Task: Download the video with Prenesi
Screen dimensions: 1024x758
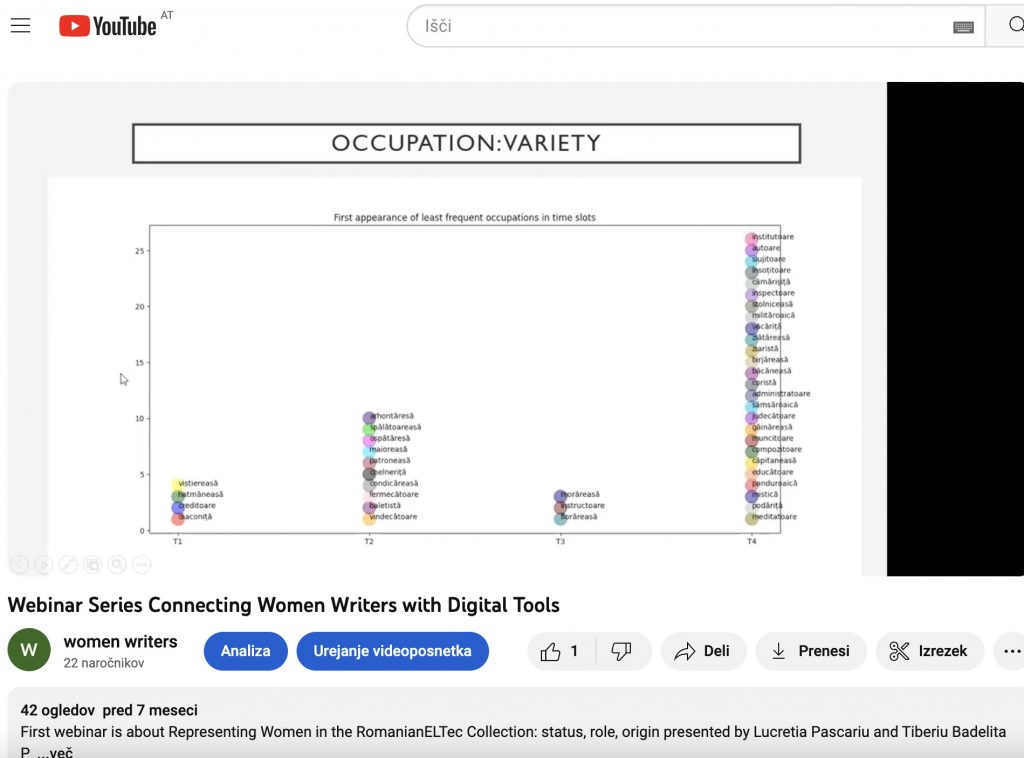Action: point(810,651)
